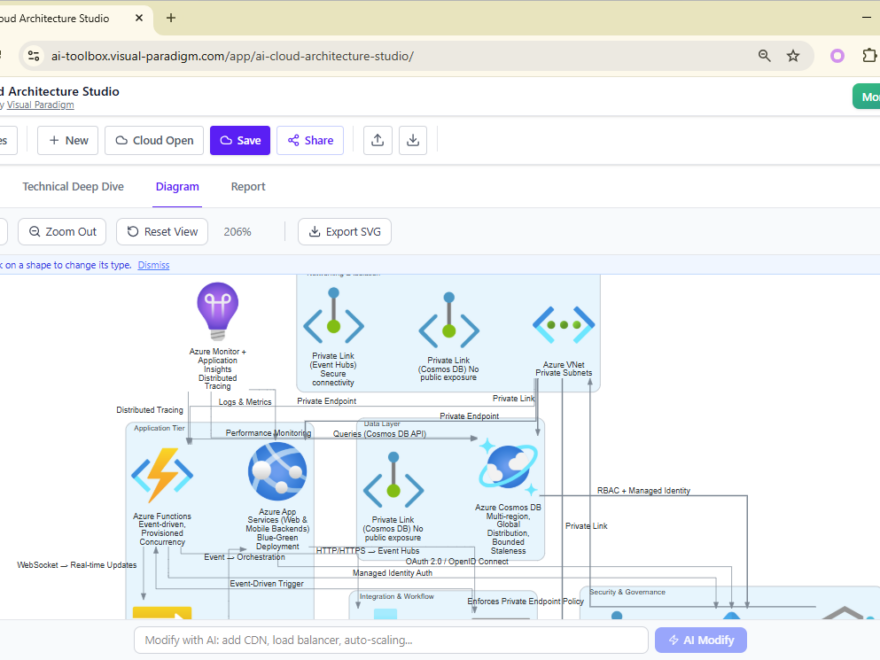Click the AI Modify button
880x660 pixels.
tap(700, 640)
